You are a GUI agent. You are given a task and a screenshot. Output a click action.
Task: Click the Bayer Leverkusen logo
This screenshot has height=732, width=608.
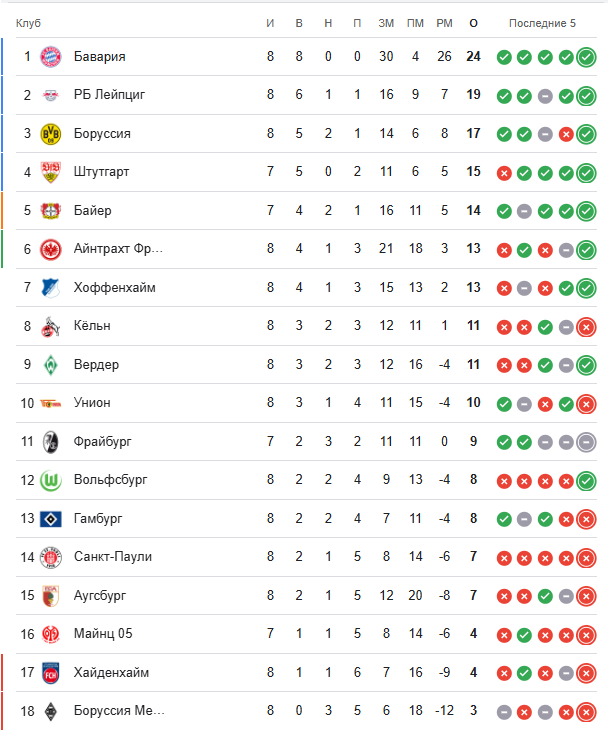pyautogui.click(x=50, y=211)
